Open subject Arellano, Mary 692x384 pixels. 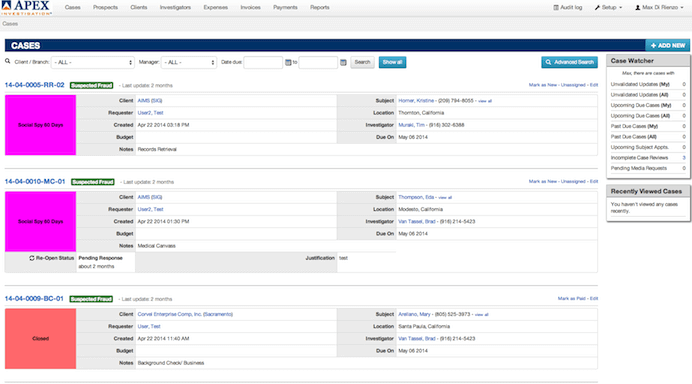click(x=414, y=314)
